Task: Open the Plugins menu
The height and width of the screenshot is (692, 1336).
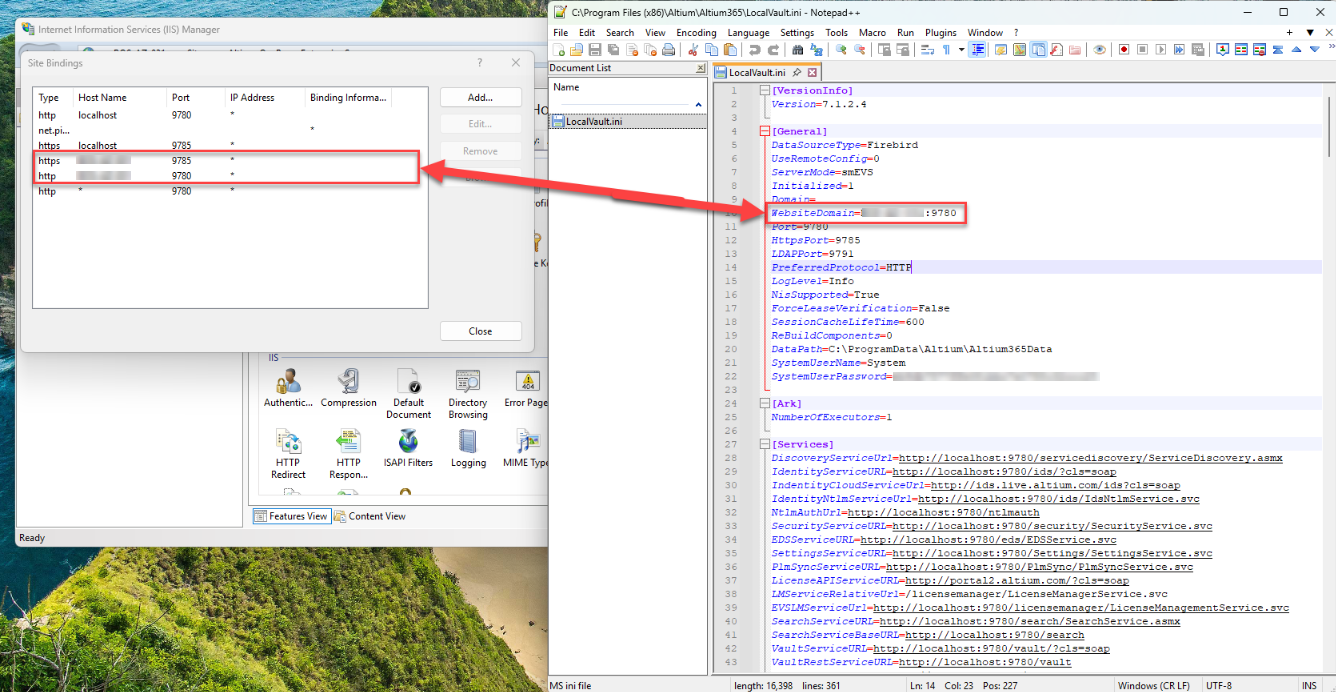Action: pyautogui.click(x=940, y=32)
